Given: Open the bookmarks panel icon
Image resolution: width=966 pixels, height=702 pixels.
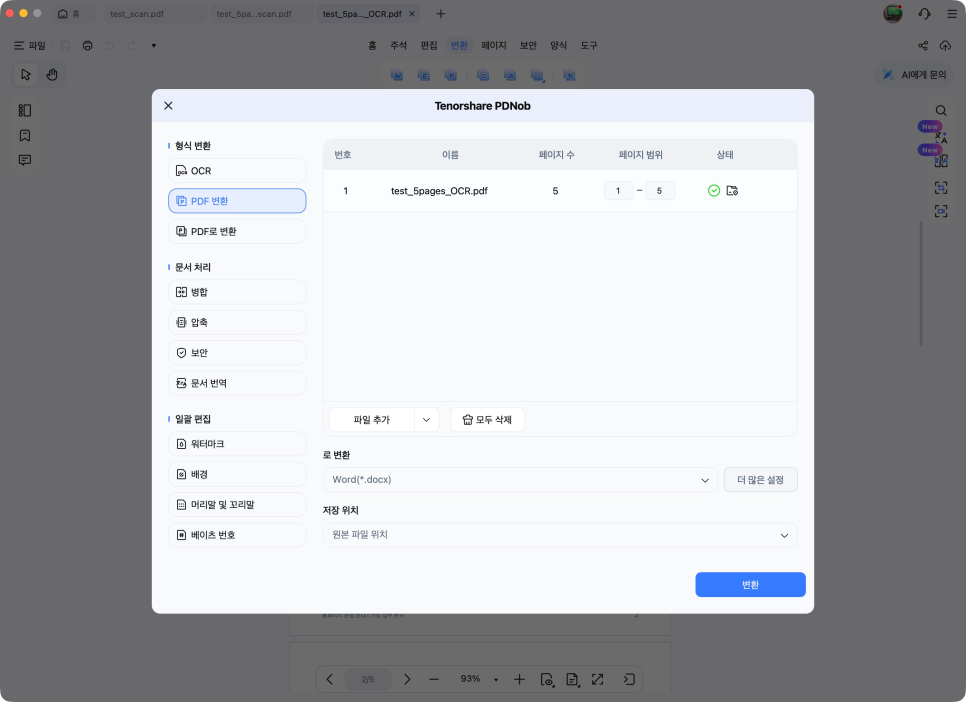Looking at the screenshot, I should click(x=25, y=135).
